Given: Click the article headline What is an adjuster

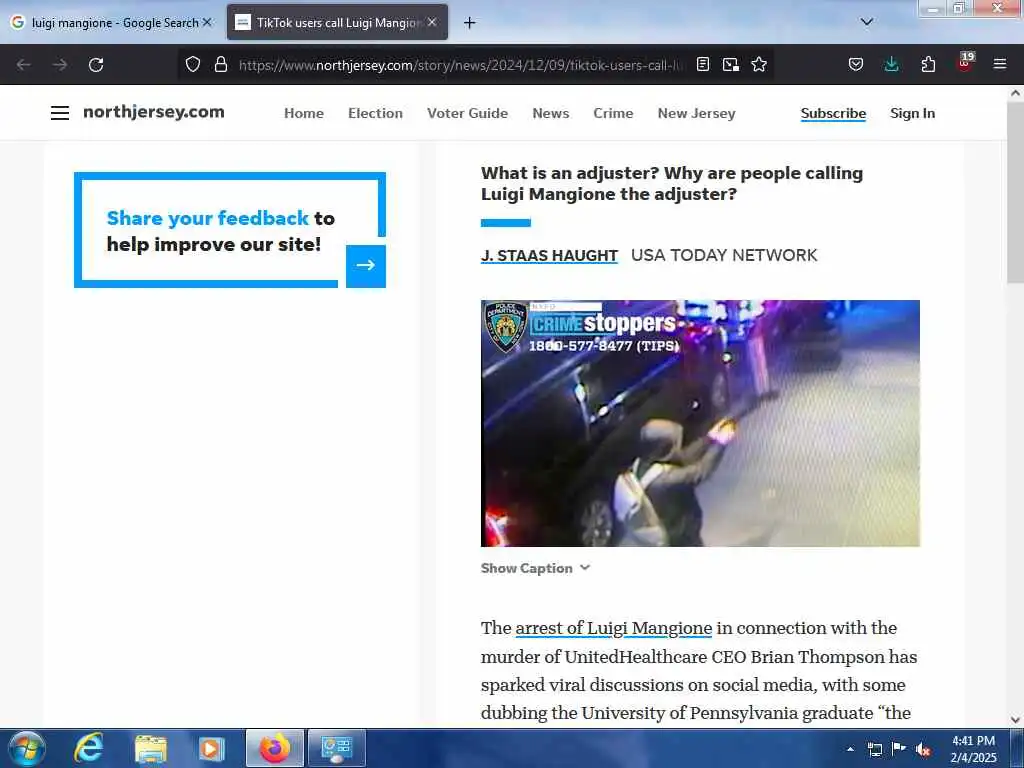Looking at the screenshot, I should 672,184.
